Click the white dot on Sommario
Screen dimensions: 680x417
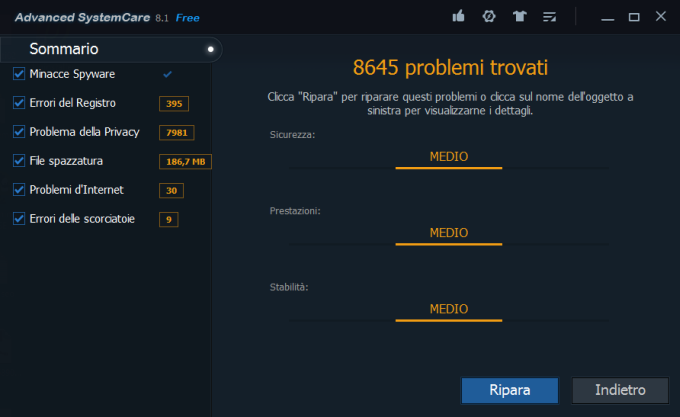pos(211,49)
